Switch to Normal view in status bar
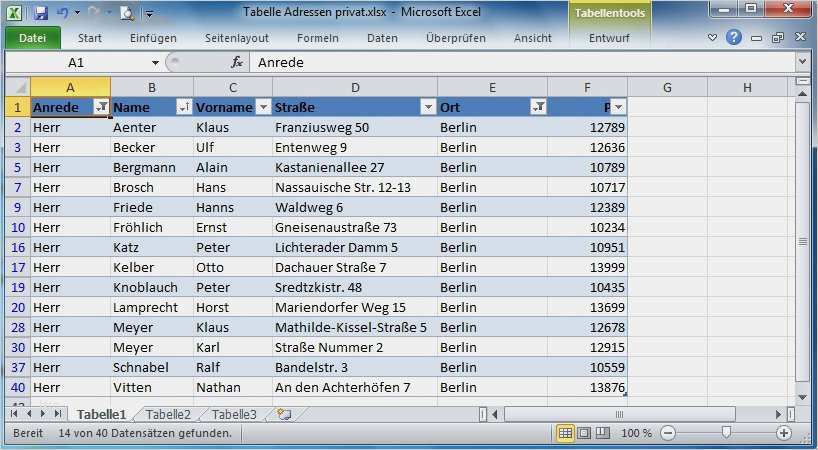The image size is (818, 450). coord(566,433)
